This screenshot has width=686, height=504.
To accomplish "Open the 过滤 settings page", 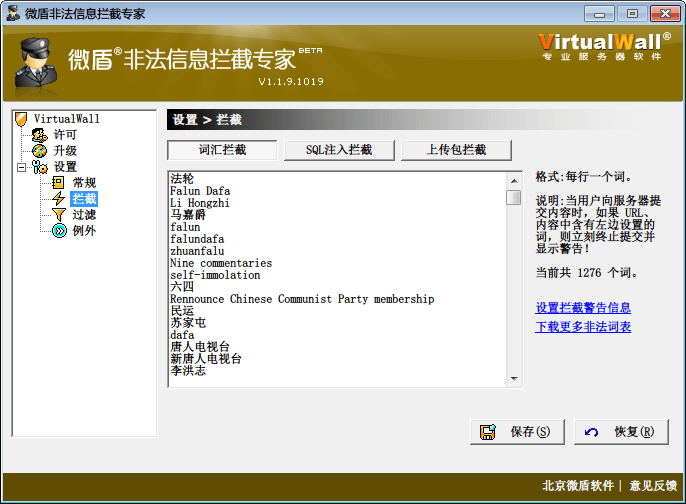I will pos(84,215).
